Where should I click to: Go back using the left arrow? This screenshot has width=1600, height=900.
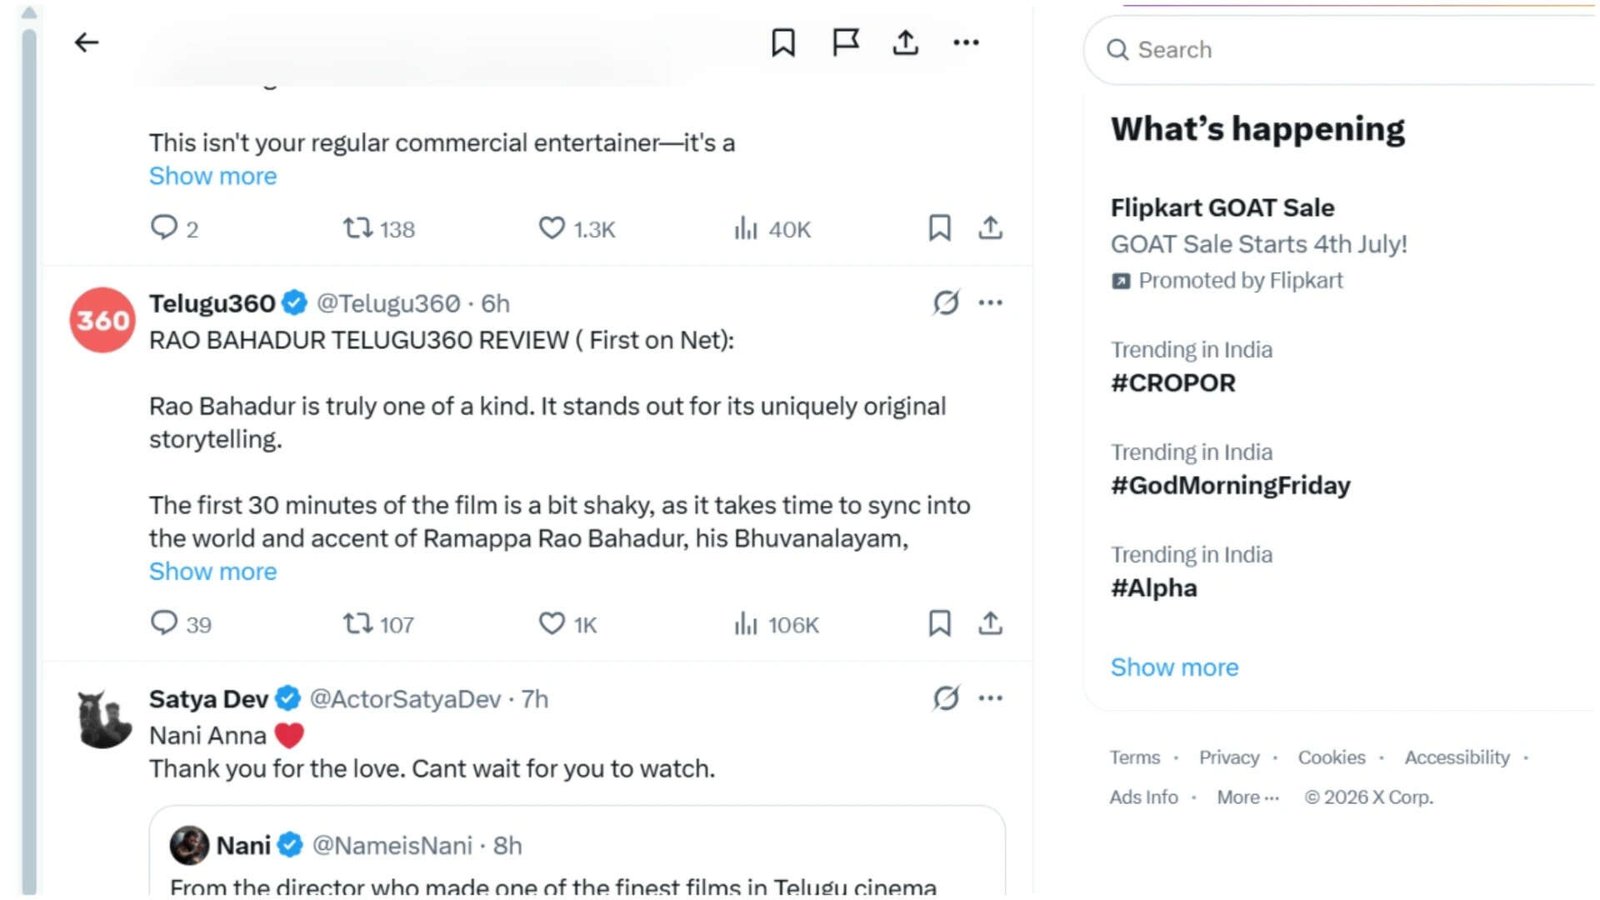(x=87, y=42)
